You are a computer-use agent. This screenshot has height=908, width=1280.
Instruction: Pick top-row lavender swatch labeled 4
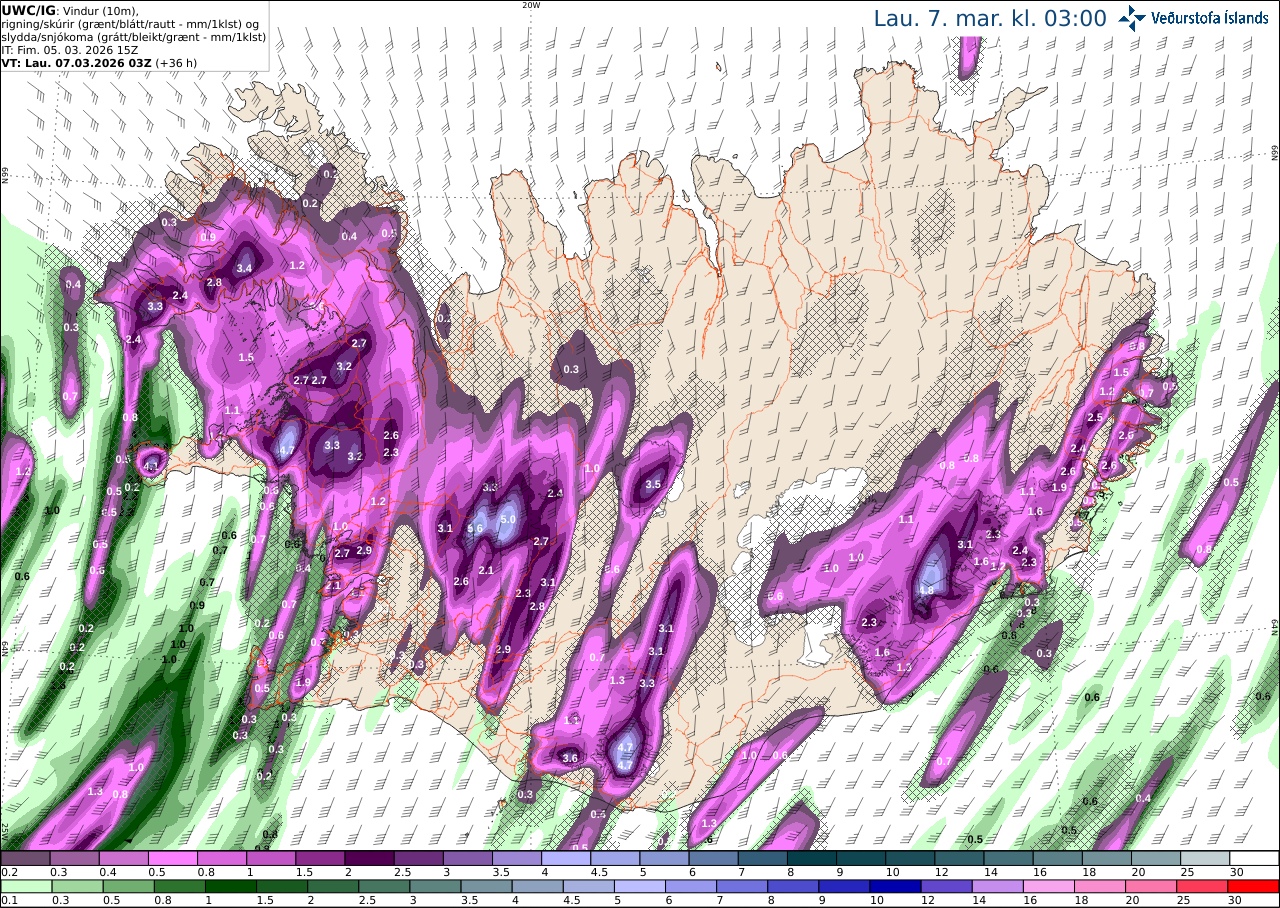(566, 858)
